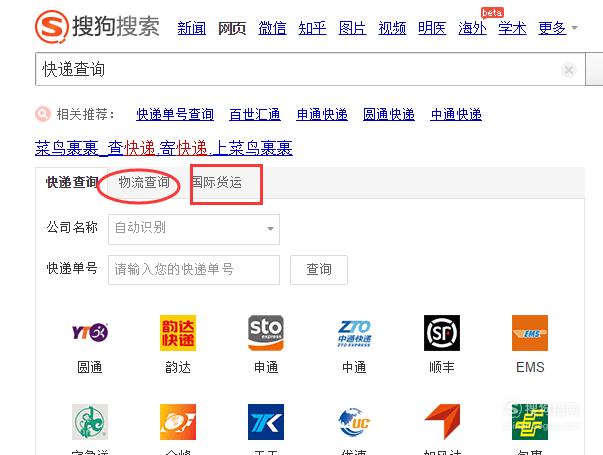Screen dimensions: 603x455
Task: Open the 新闻 search category
Action: click(192, 28)
